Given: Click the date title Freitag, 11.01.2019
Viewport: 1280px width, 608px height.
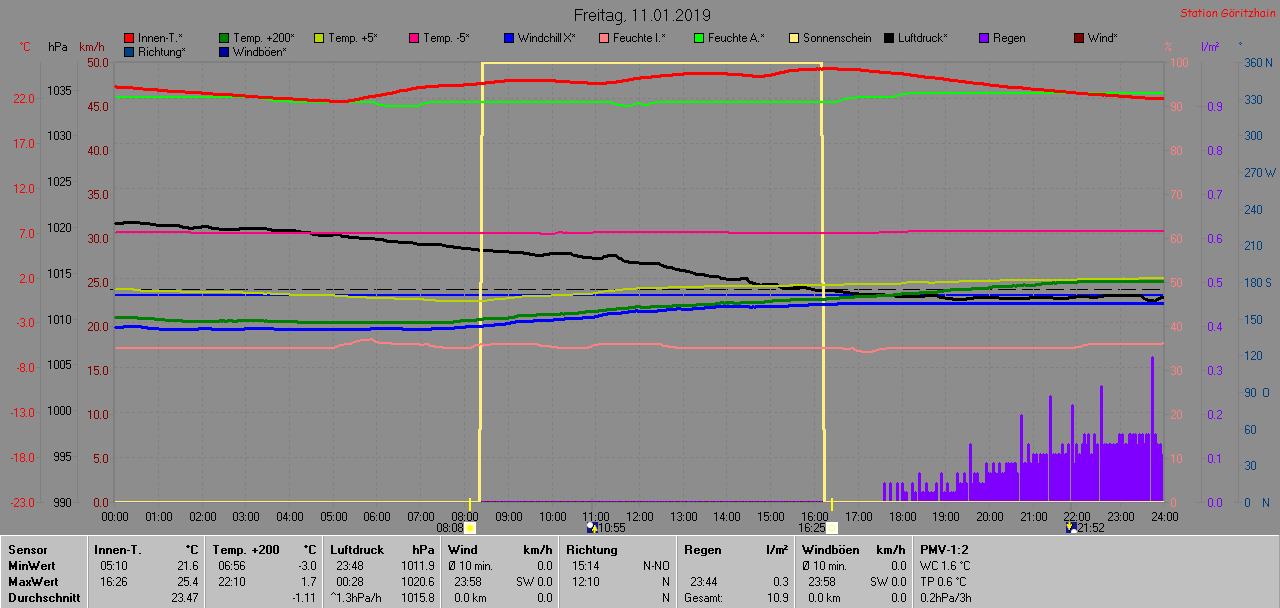Looking at the screenshot, I should [642, 15].
